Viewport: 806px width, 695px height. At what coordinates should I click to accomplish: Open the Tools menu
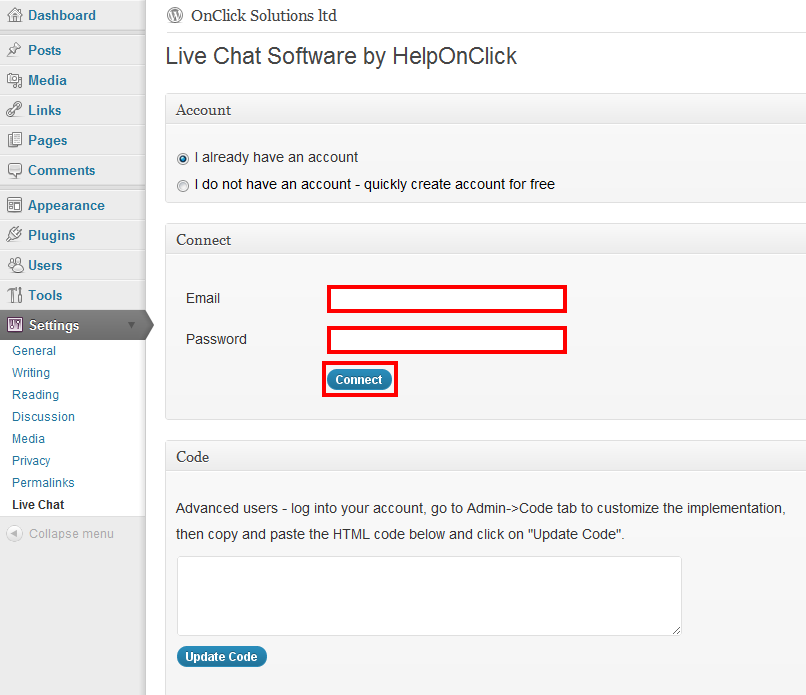[x=45, y=295]
